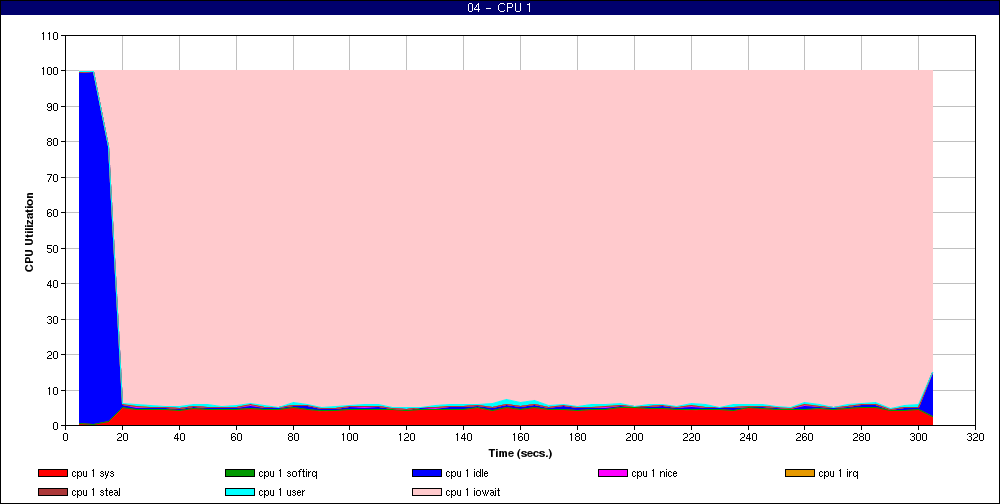
Task: Click the x-axis value 180
Action: click(577, 437)
